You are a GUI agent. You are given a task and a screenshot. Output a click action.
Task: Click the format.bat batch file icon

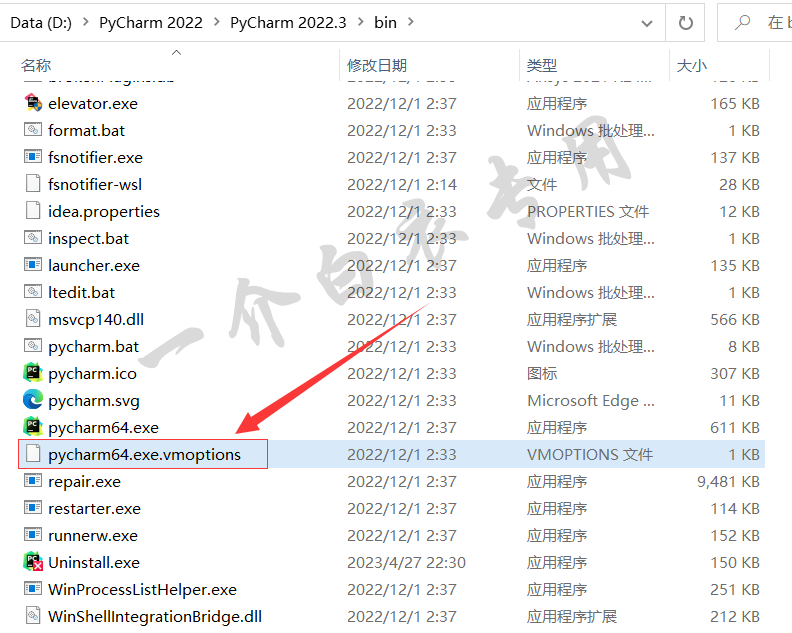(x=33, y=130)
